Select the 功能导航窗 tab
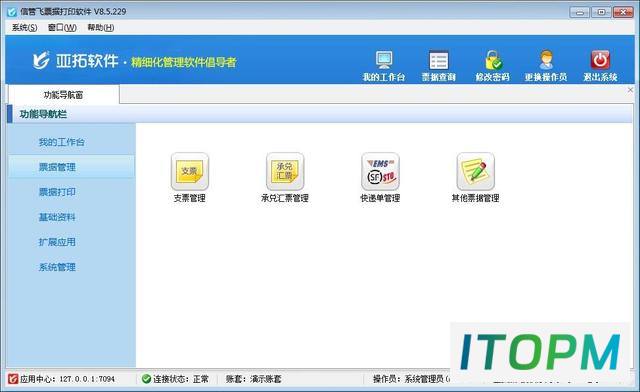The image size is (640, 392). 63,95
